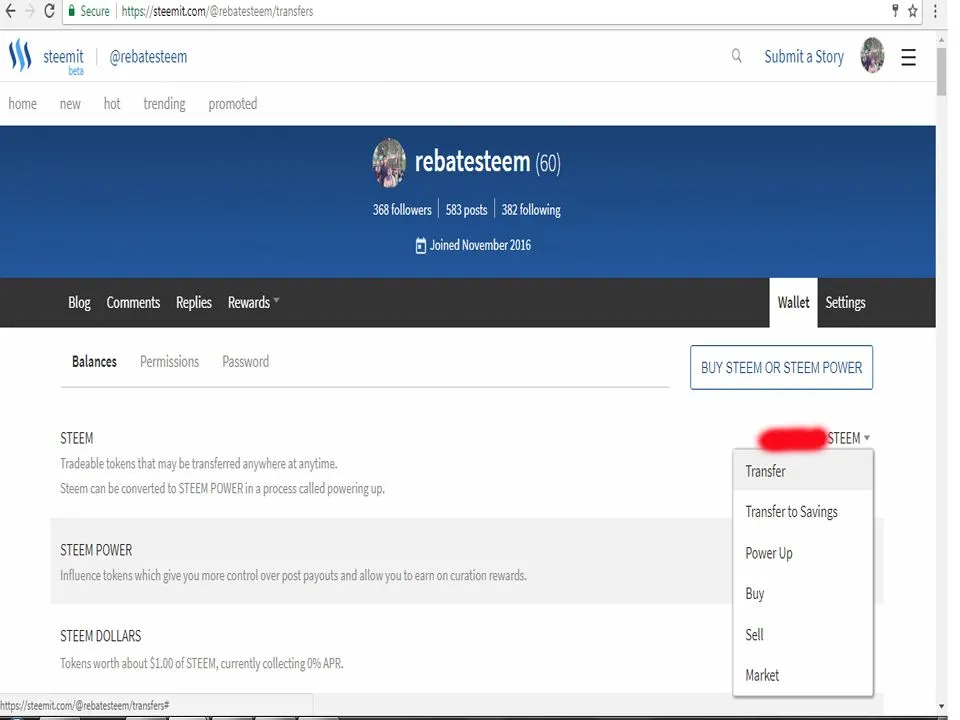Click the key icon in address bar
The width and height of the screenshot is (960, 720).
[x=895, y=10]
